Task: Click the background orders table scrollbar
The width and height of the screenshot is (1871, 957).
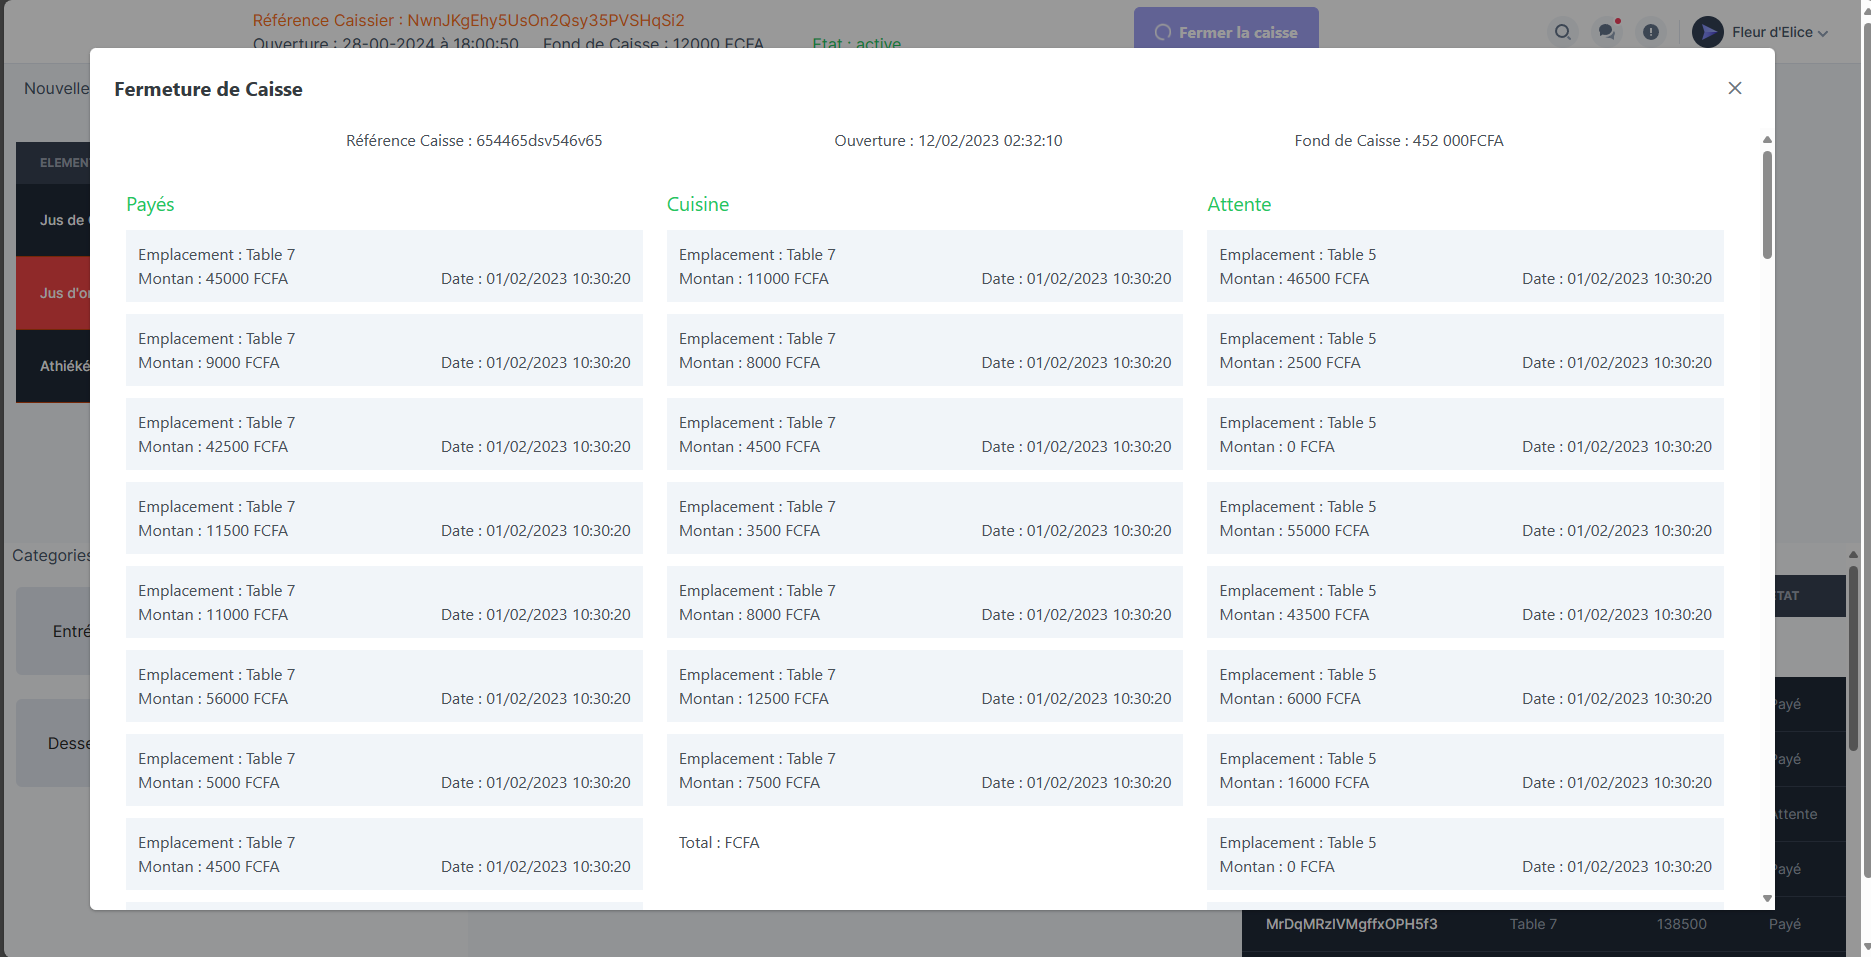Action: coord(1853,660)
